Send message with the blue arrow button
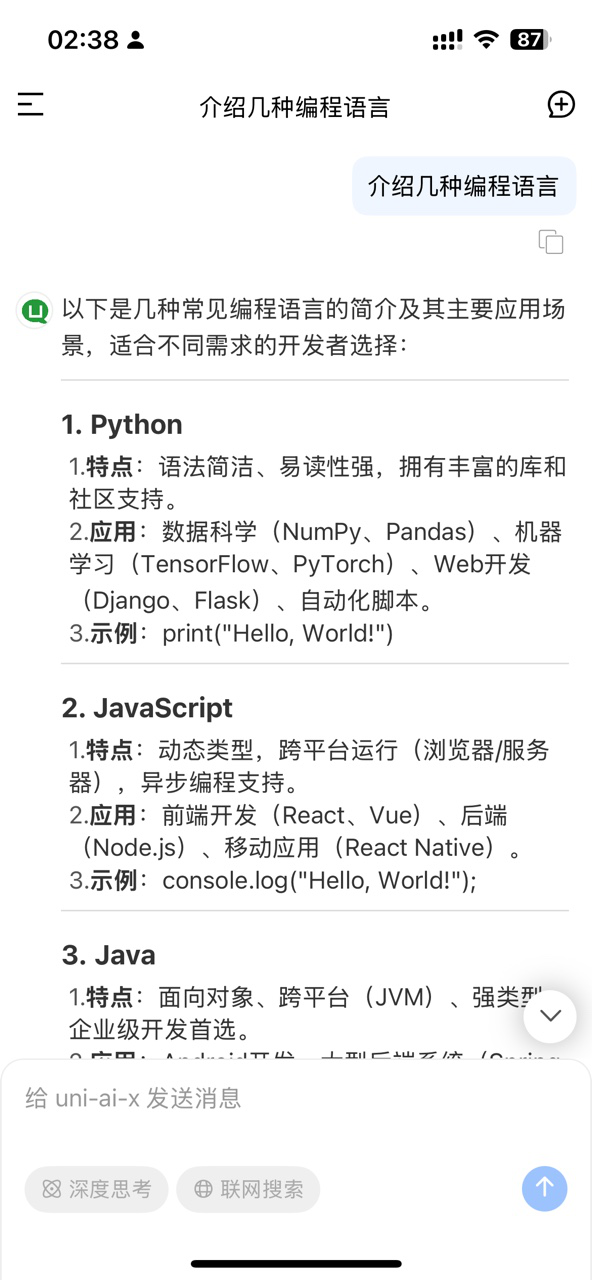This screenshot has height=1280, width=592. (544, 1187)
